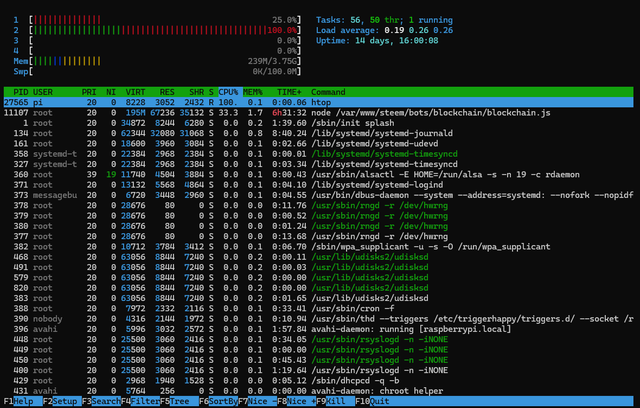Select the rsyslogd row with PID 400
This screenshot has width=640, height=408.
click(x=318, y=370)
